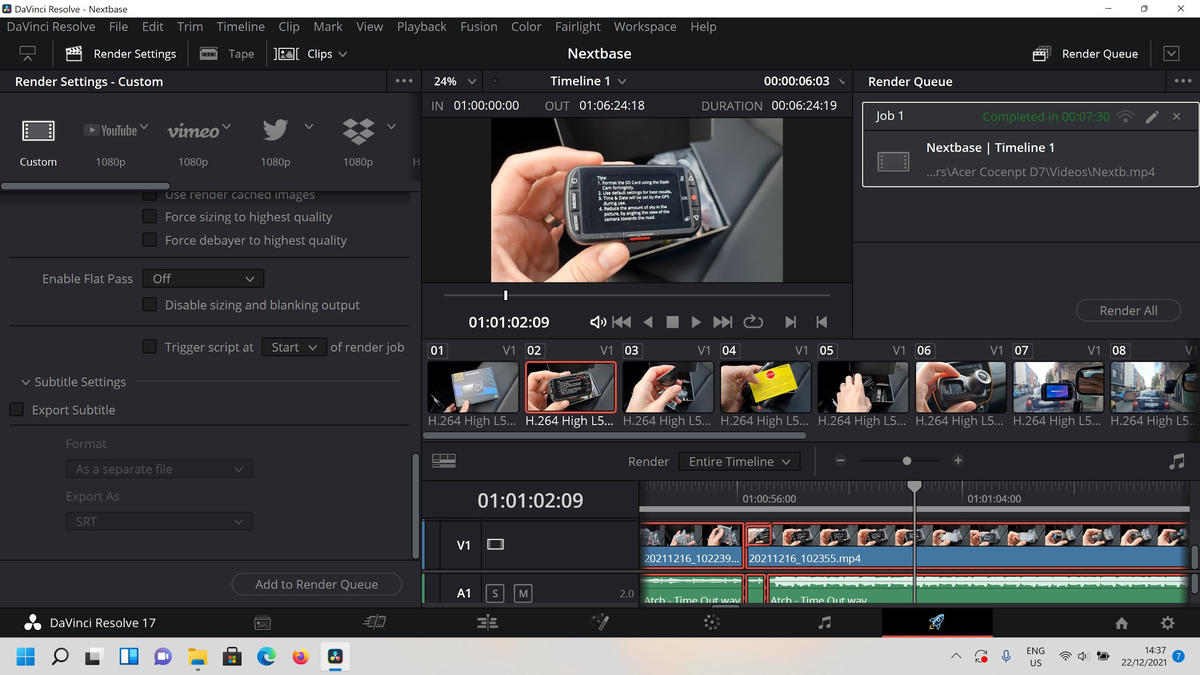Open the Timeline 1 selector dropdown

tap(588, 81)
